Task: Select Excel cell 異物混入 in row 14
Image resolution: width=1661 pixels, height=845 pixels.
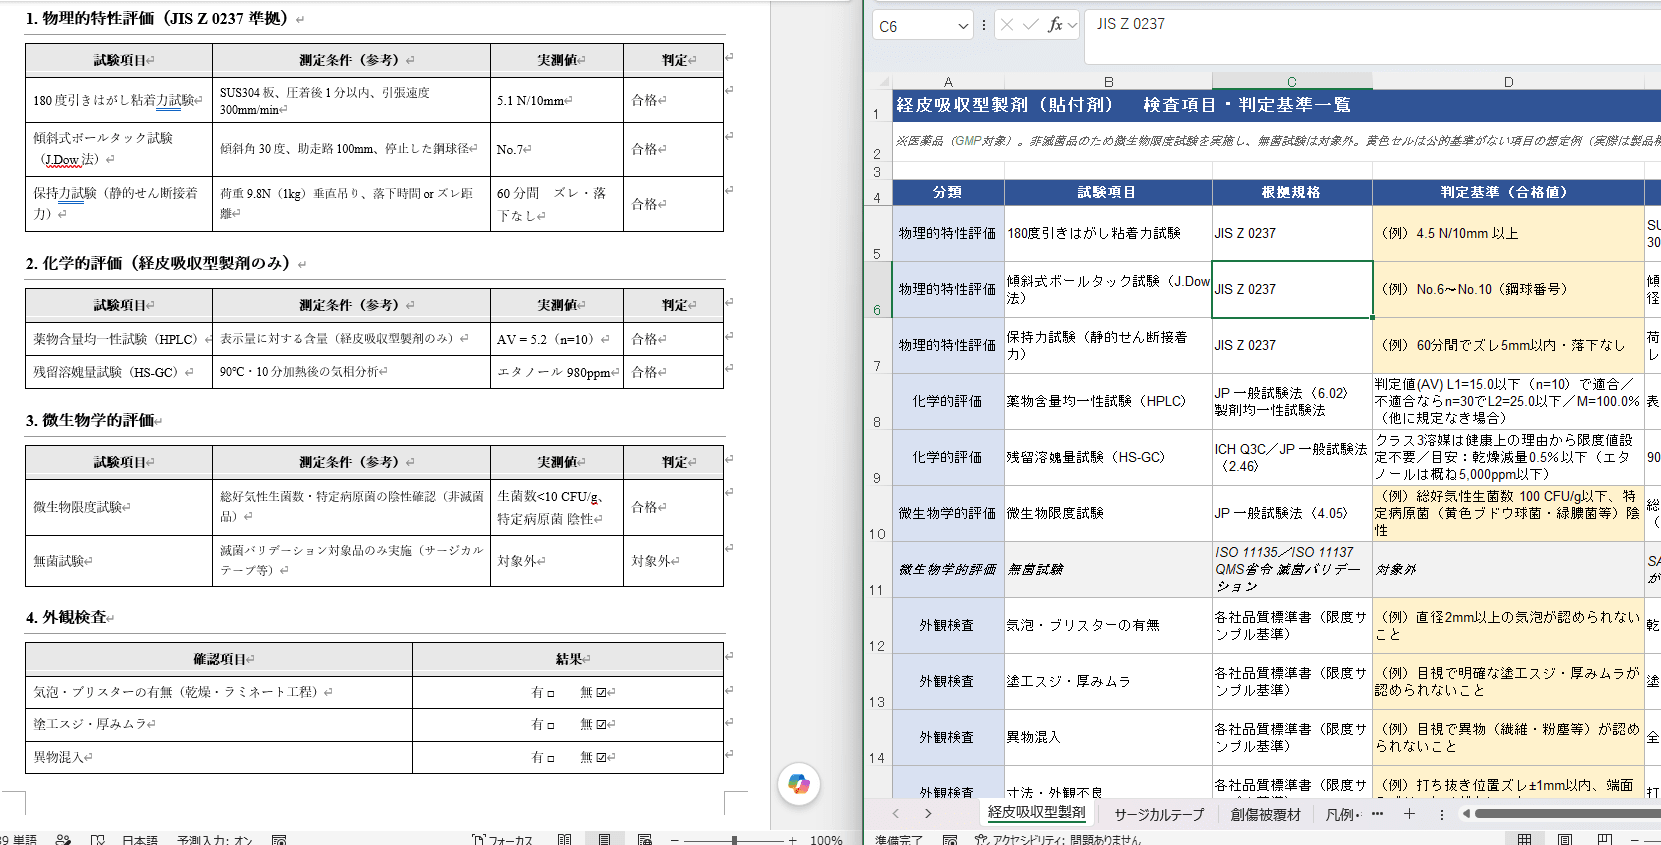Action: point(1108,738)
